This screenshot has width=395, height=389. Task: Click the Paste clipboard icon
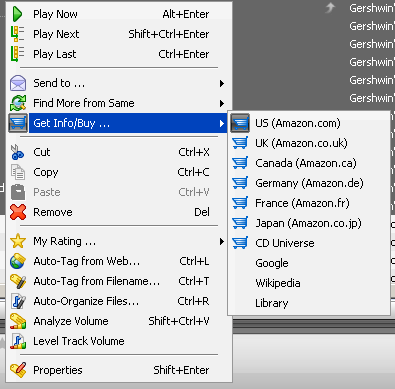pos(18,192)
